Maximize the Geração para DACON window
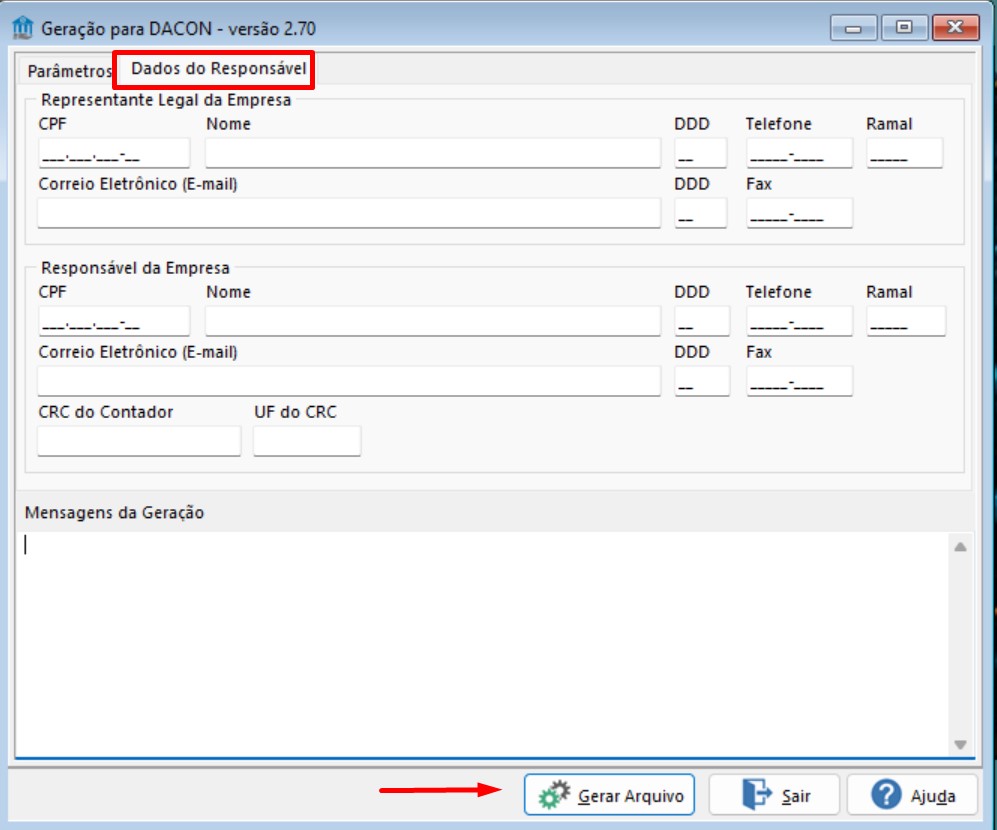Screen dimensions: 997x830 (904, 28)
